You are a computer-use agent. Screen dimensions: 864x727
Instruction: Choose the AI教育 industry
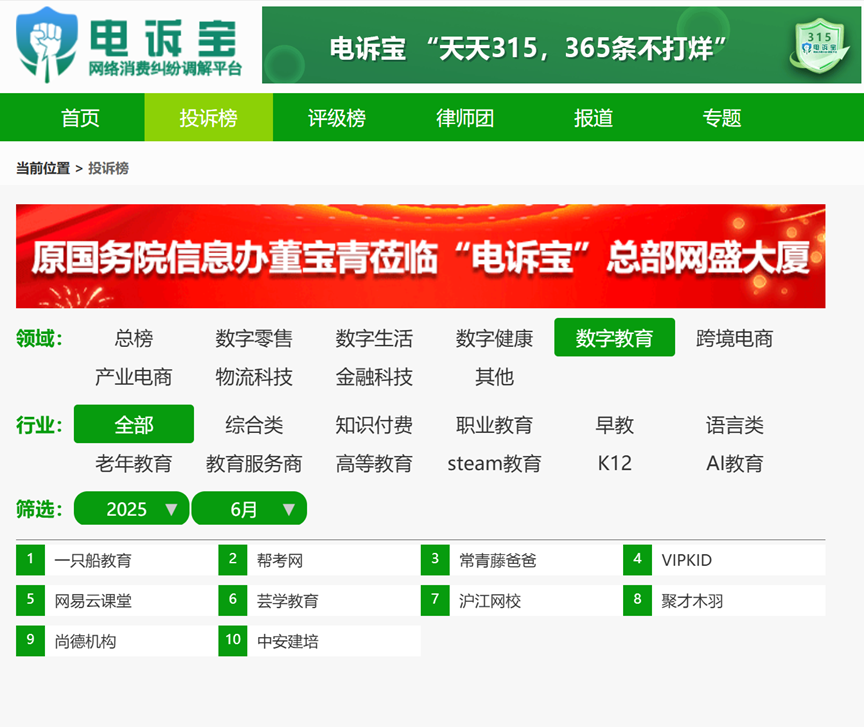point(735,464)
